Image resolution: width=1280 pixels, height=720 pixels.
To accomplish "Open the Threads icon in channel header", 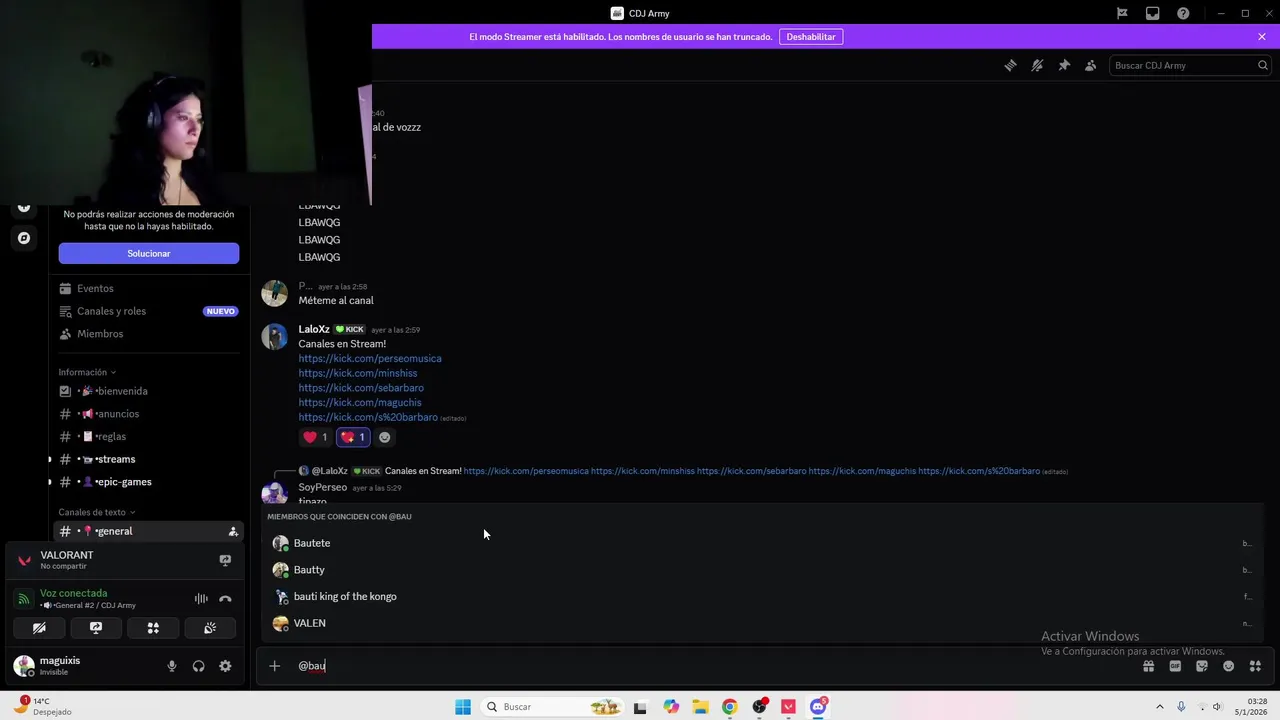I will point(1010,65).
